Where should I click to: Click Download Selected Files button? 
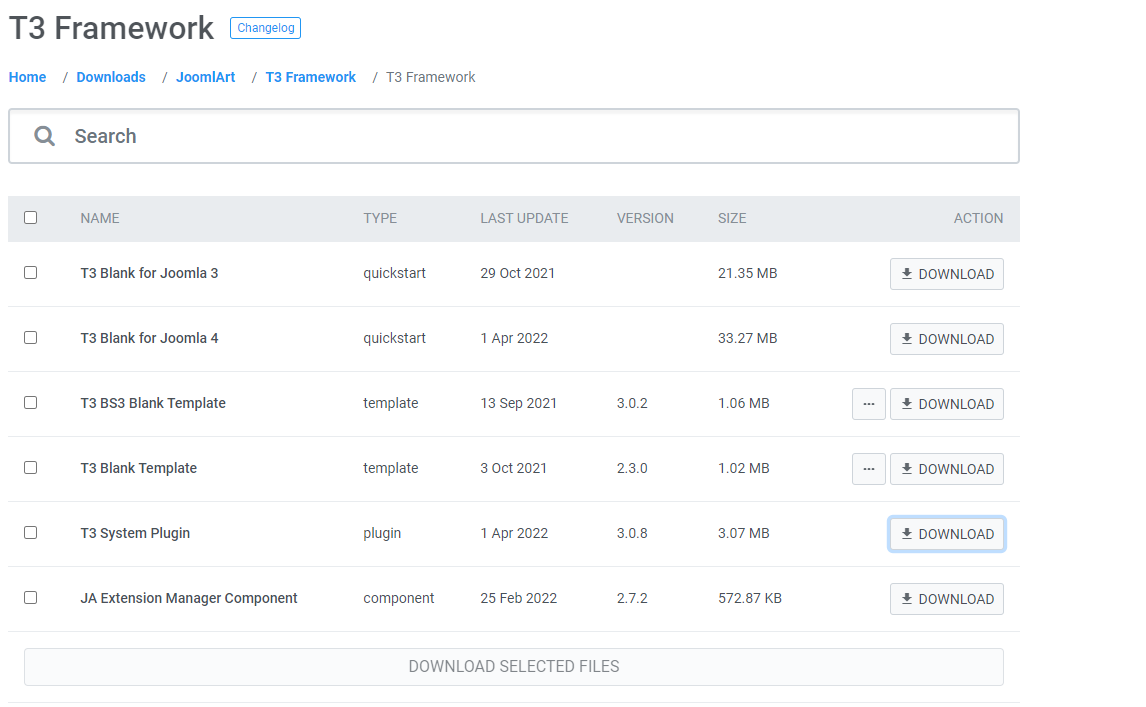pyautogui.click(x=513, y=667)
